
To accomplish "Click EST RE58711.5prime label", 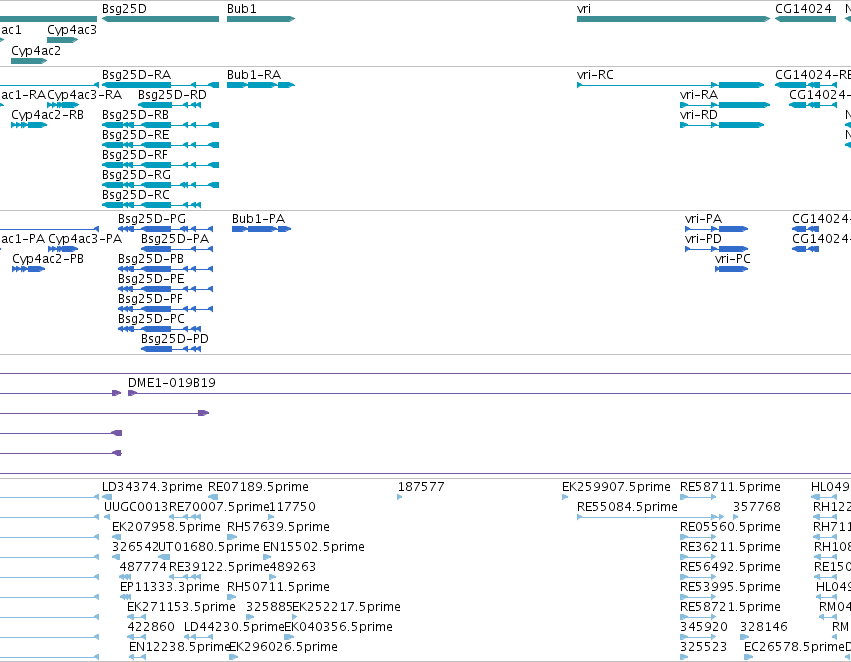I will click(x=731, y=487).
